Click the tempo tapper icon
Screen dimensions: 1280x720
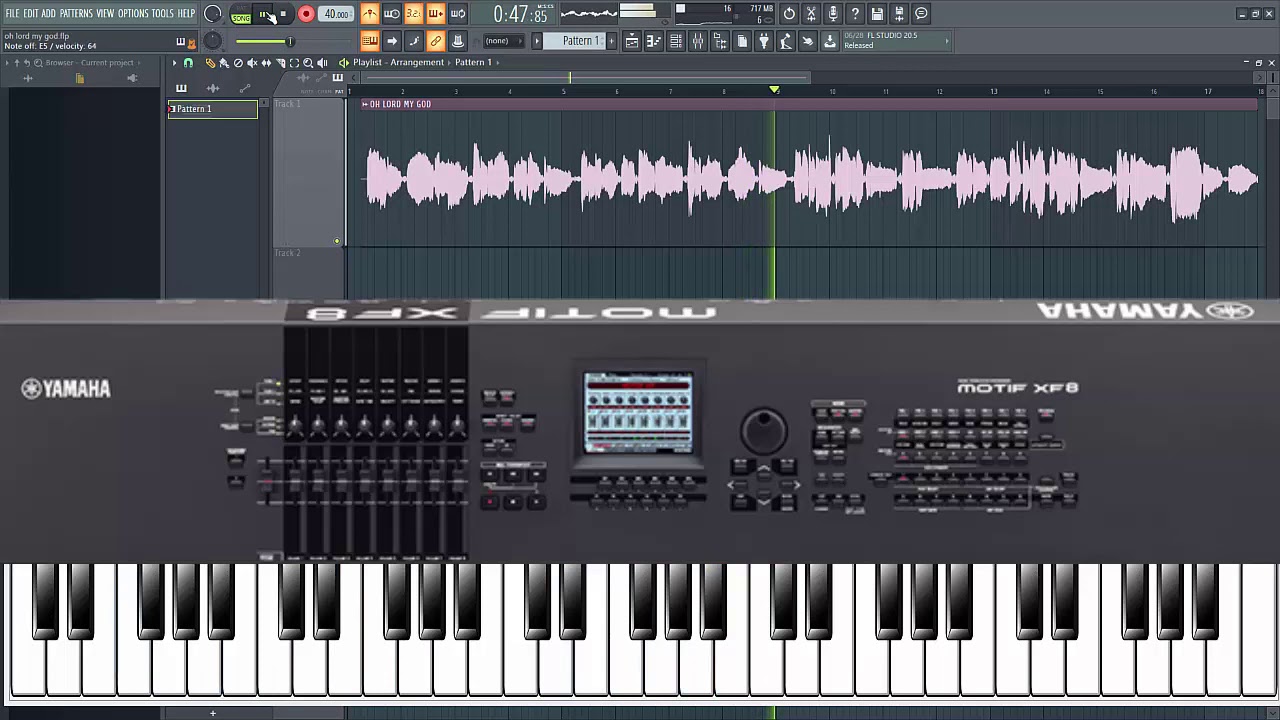pos(786,41)
